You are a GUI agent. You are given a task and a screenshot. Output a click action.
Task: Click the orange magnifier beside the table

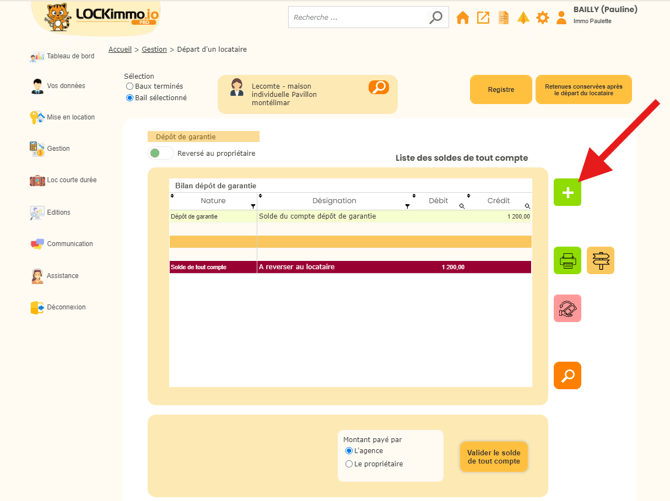[567, 376]
